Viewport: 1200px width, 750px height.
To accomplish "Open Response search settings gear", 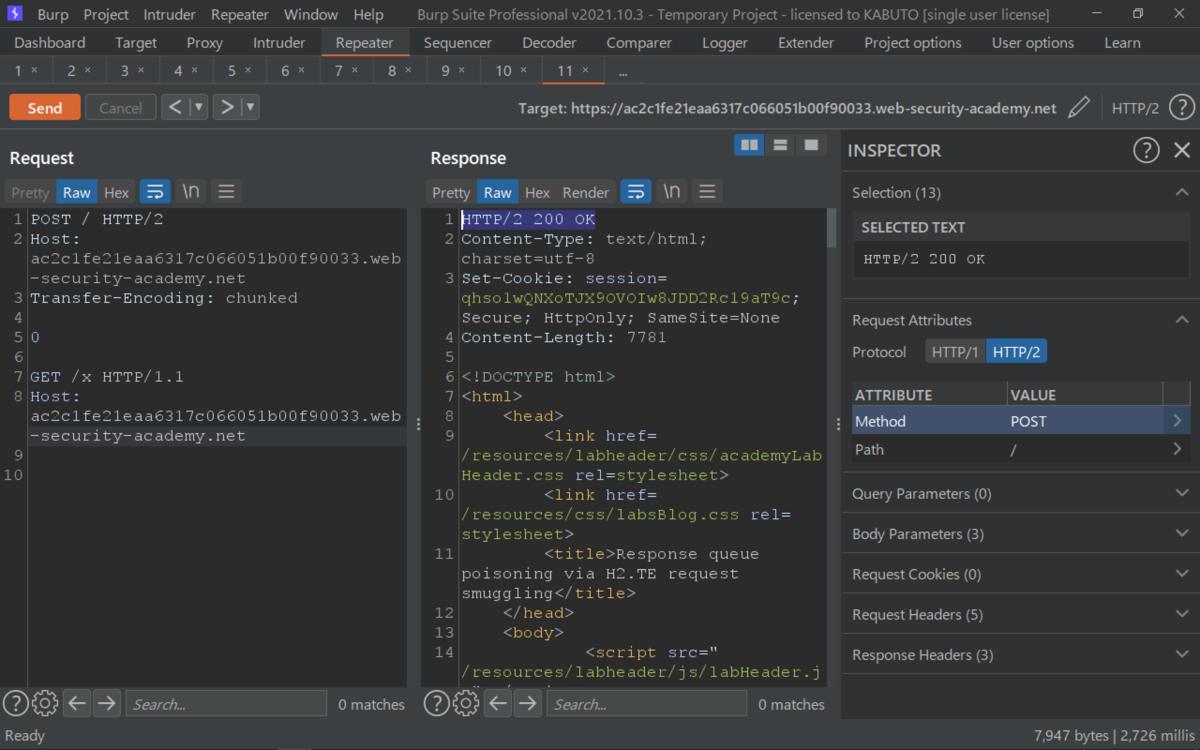I will [466, 704].
